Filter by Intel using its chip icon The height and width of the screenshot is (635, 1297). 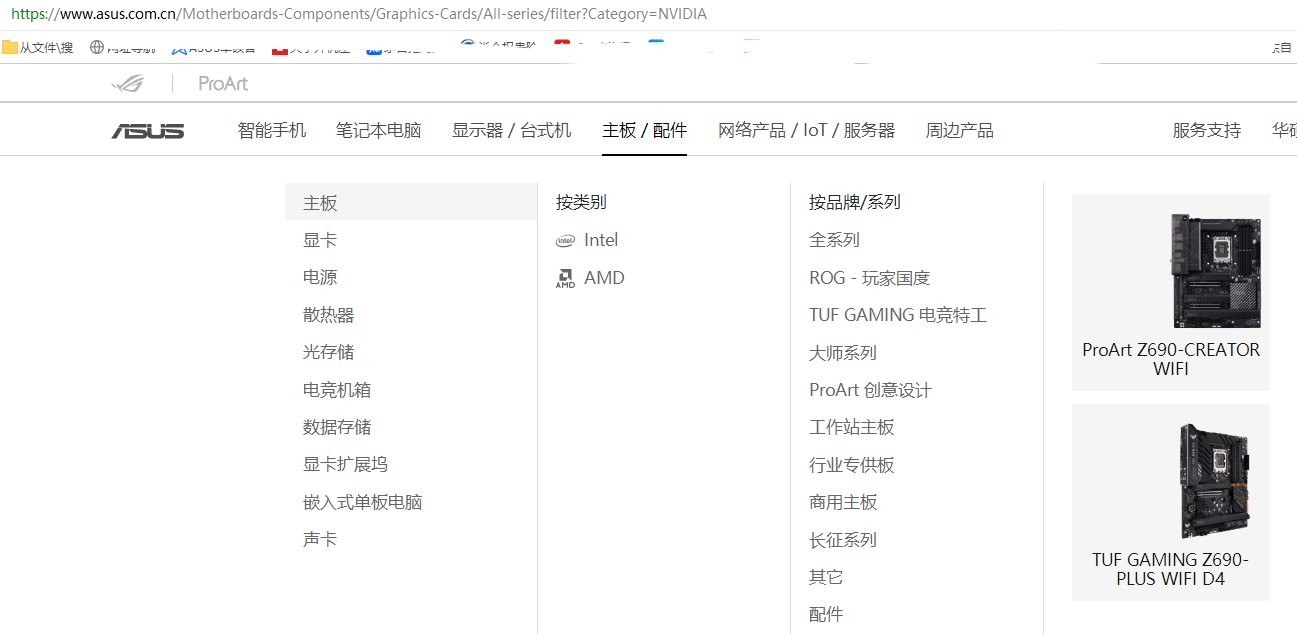click(565, 240)
